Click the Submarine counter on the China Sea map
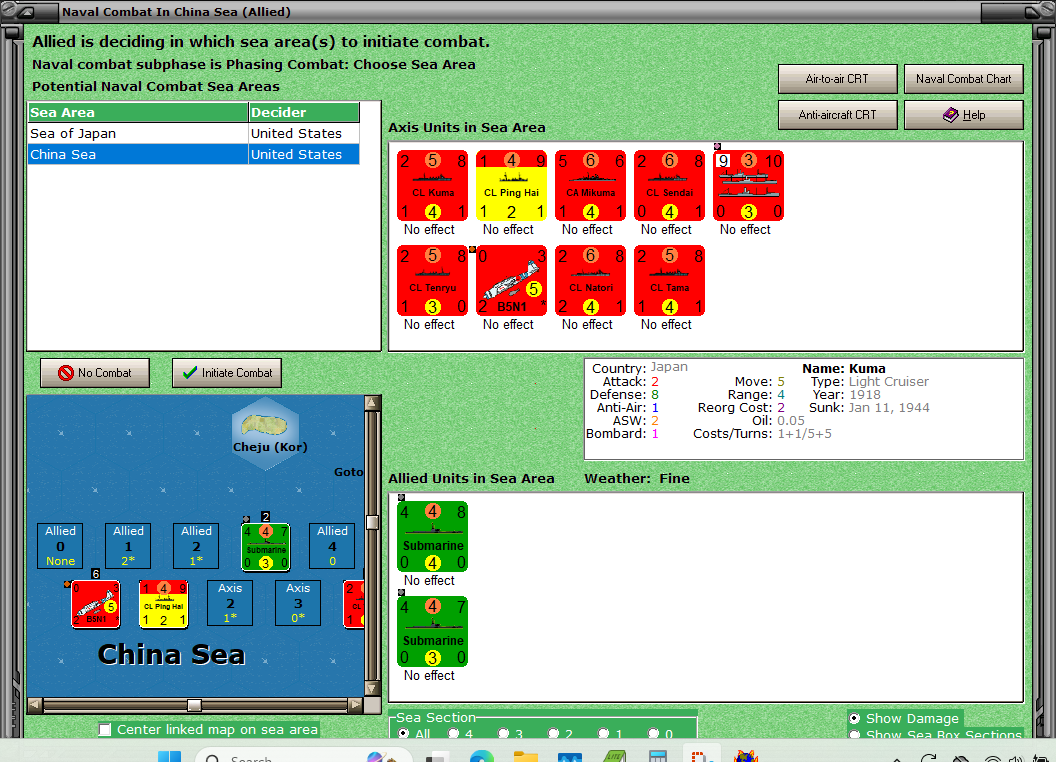1056x762 pixels. [x=266, y=547]
